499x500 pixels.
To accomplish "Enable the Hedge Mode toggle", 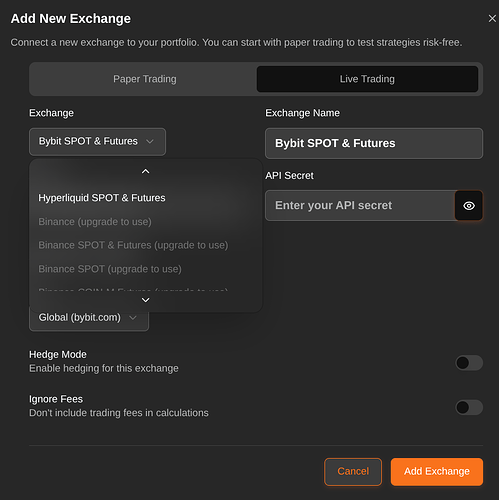I will click(x=469, y=363).
